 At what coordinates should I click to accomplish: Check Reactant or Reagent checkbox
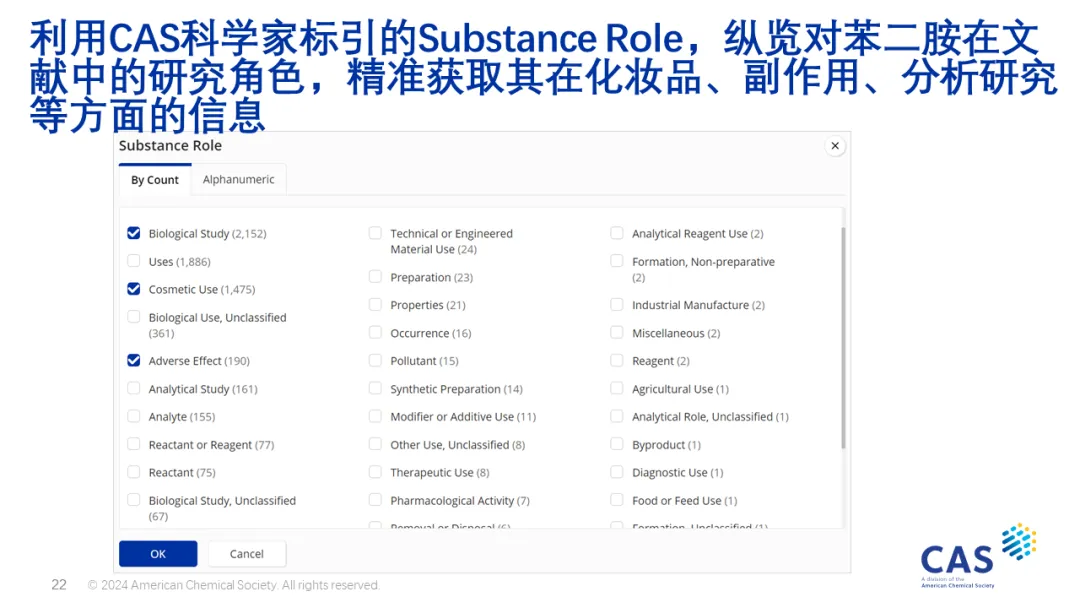pos(134,444)
